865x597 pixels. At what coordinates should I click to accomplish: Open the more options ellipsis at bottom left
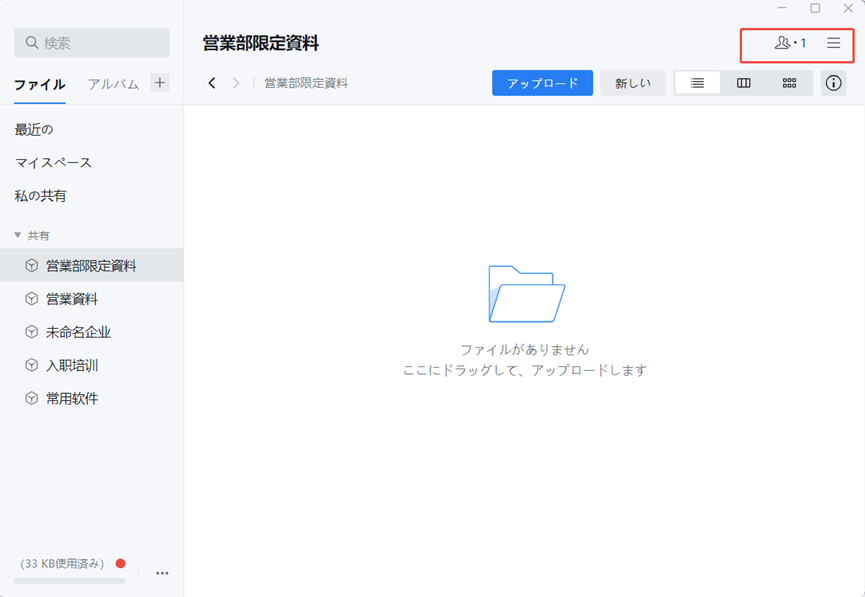[x=162, y=572]
